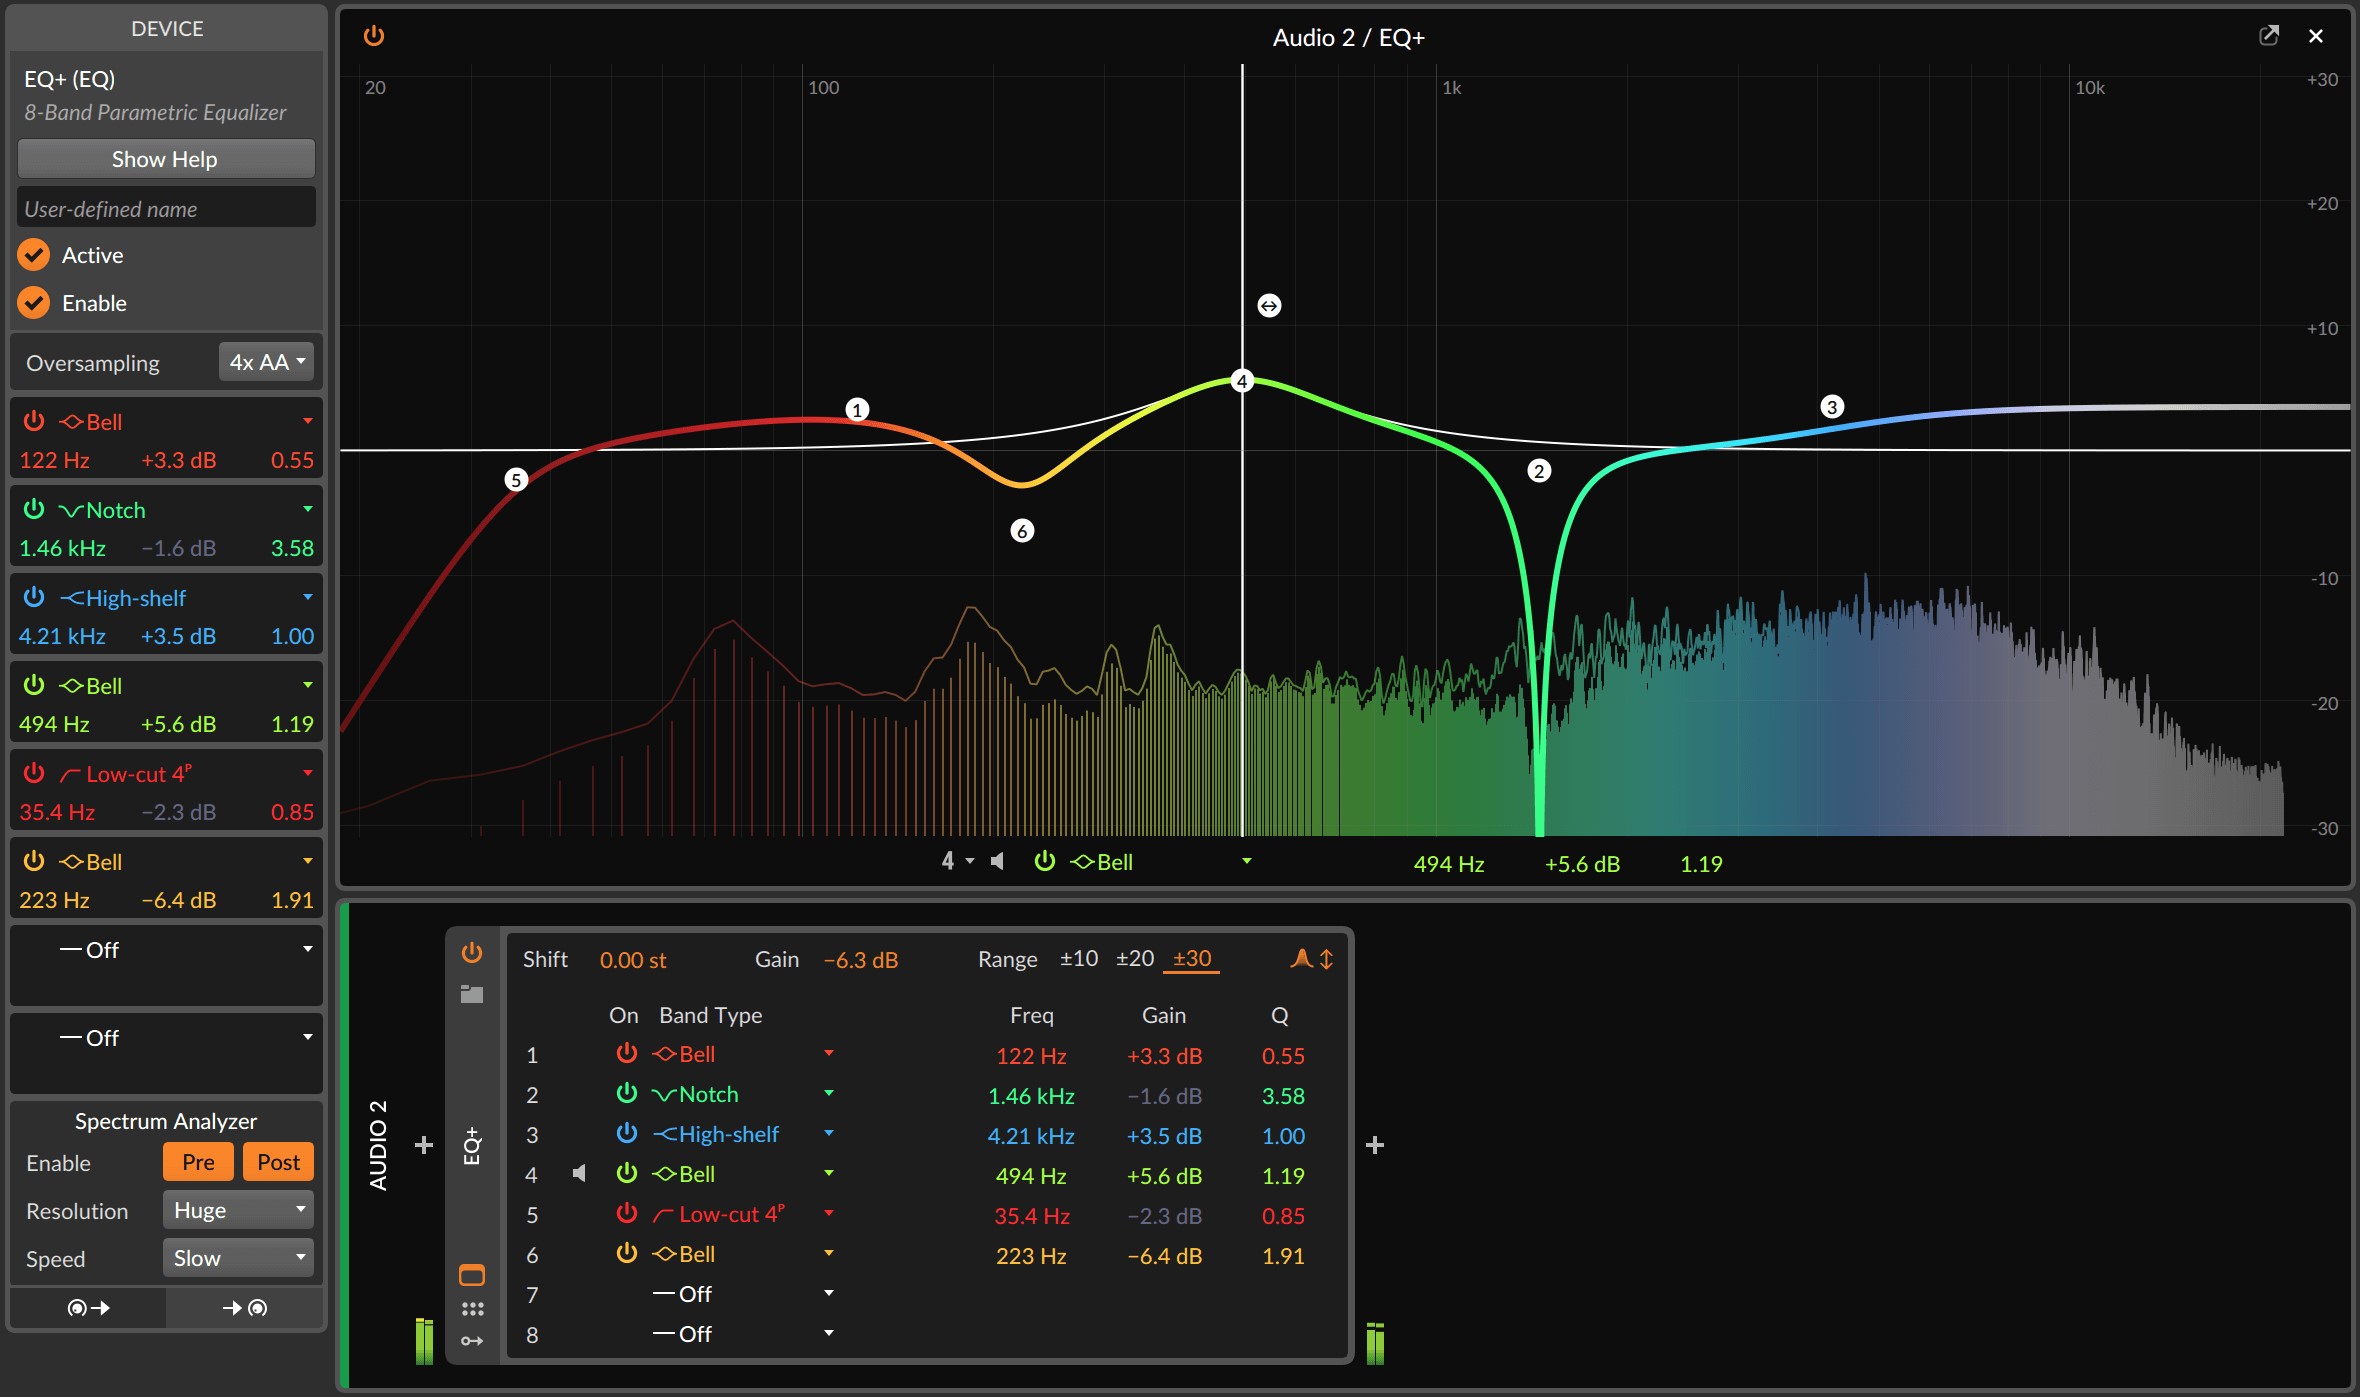Open Resolution Huge dropdown
The width and height of the screenshot is (2360, 1397).
pyautogui.click(x=238, y=1210)
